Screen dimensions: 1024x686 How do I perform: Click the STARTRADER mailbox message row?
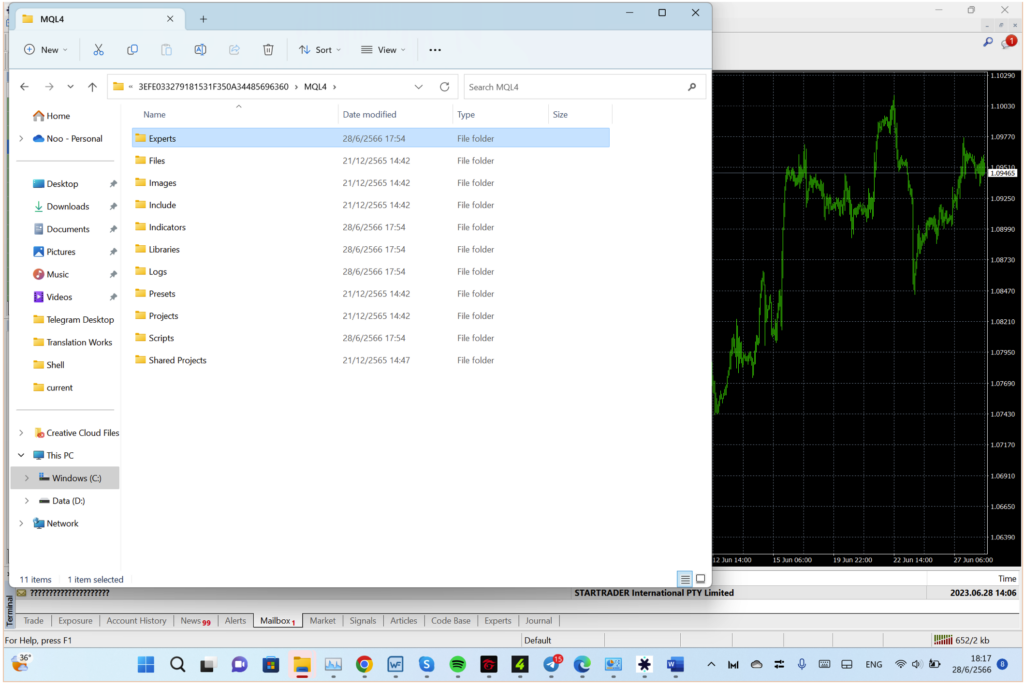tap(516, 593)
